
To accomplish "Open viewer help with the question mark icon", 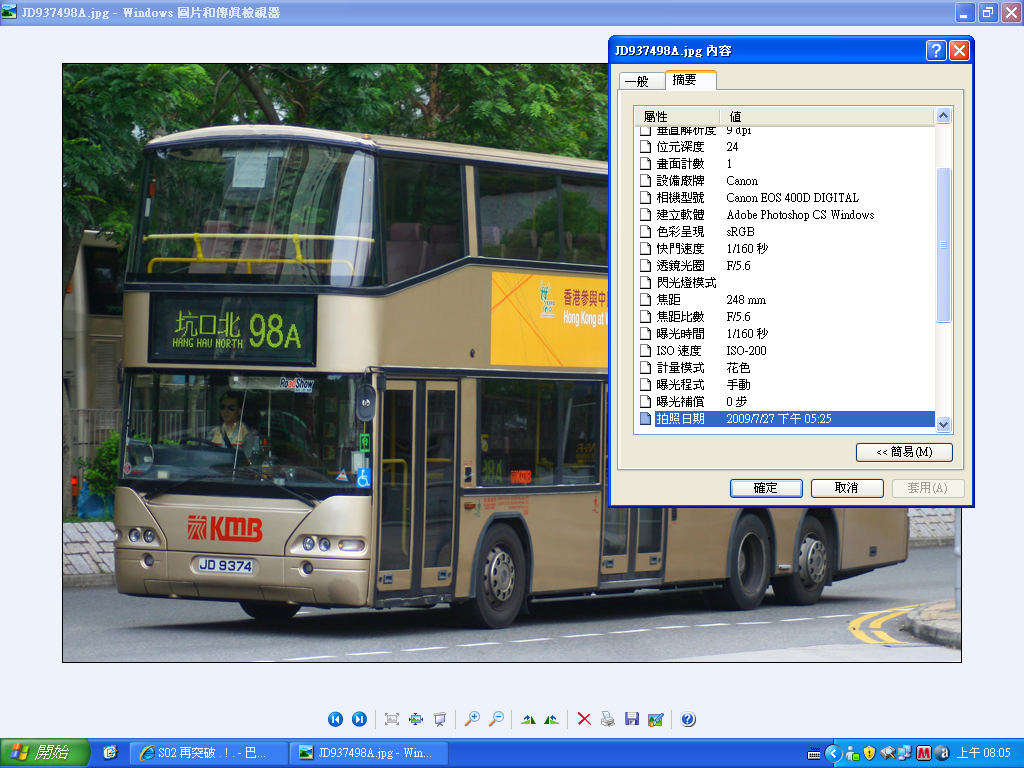I will (x=688, y=719).
